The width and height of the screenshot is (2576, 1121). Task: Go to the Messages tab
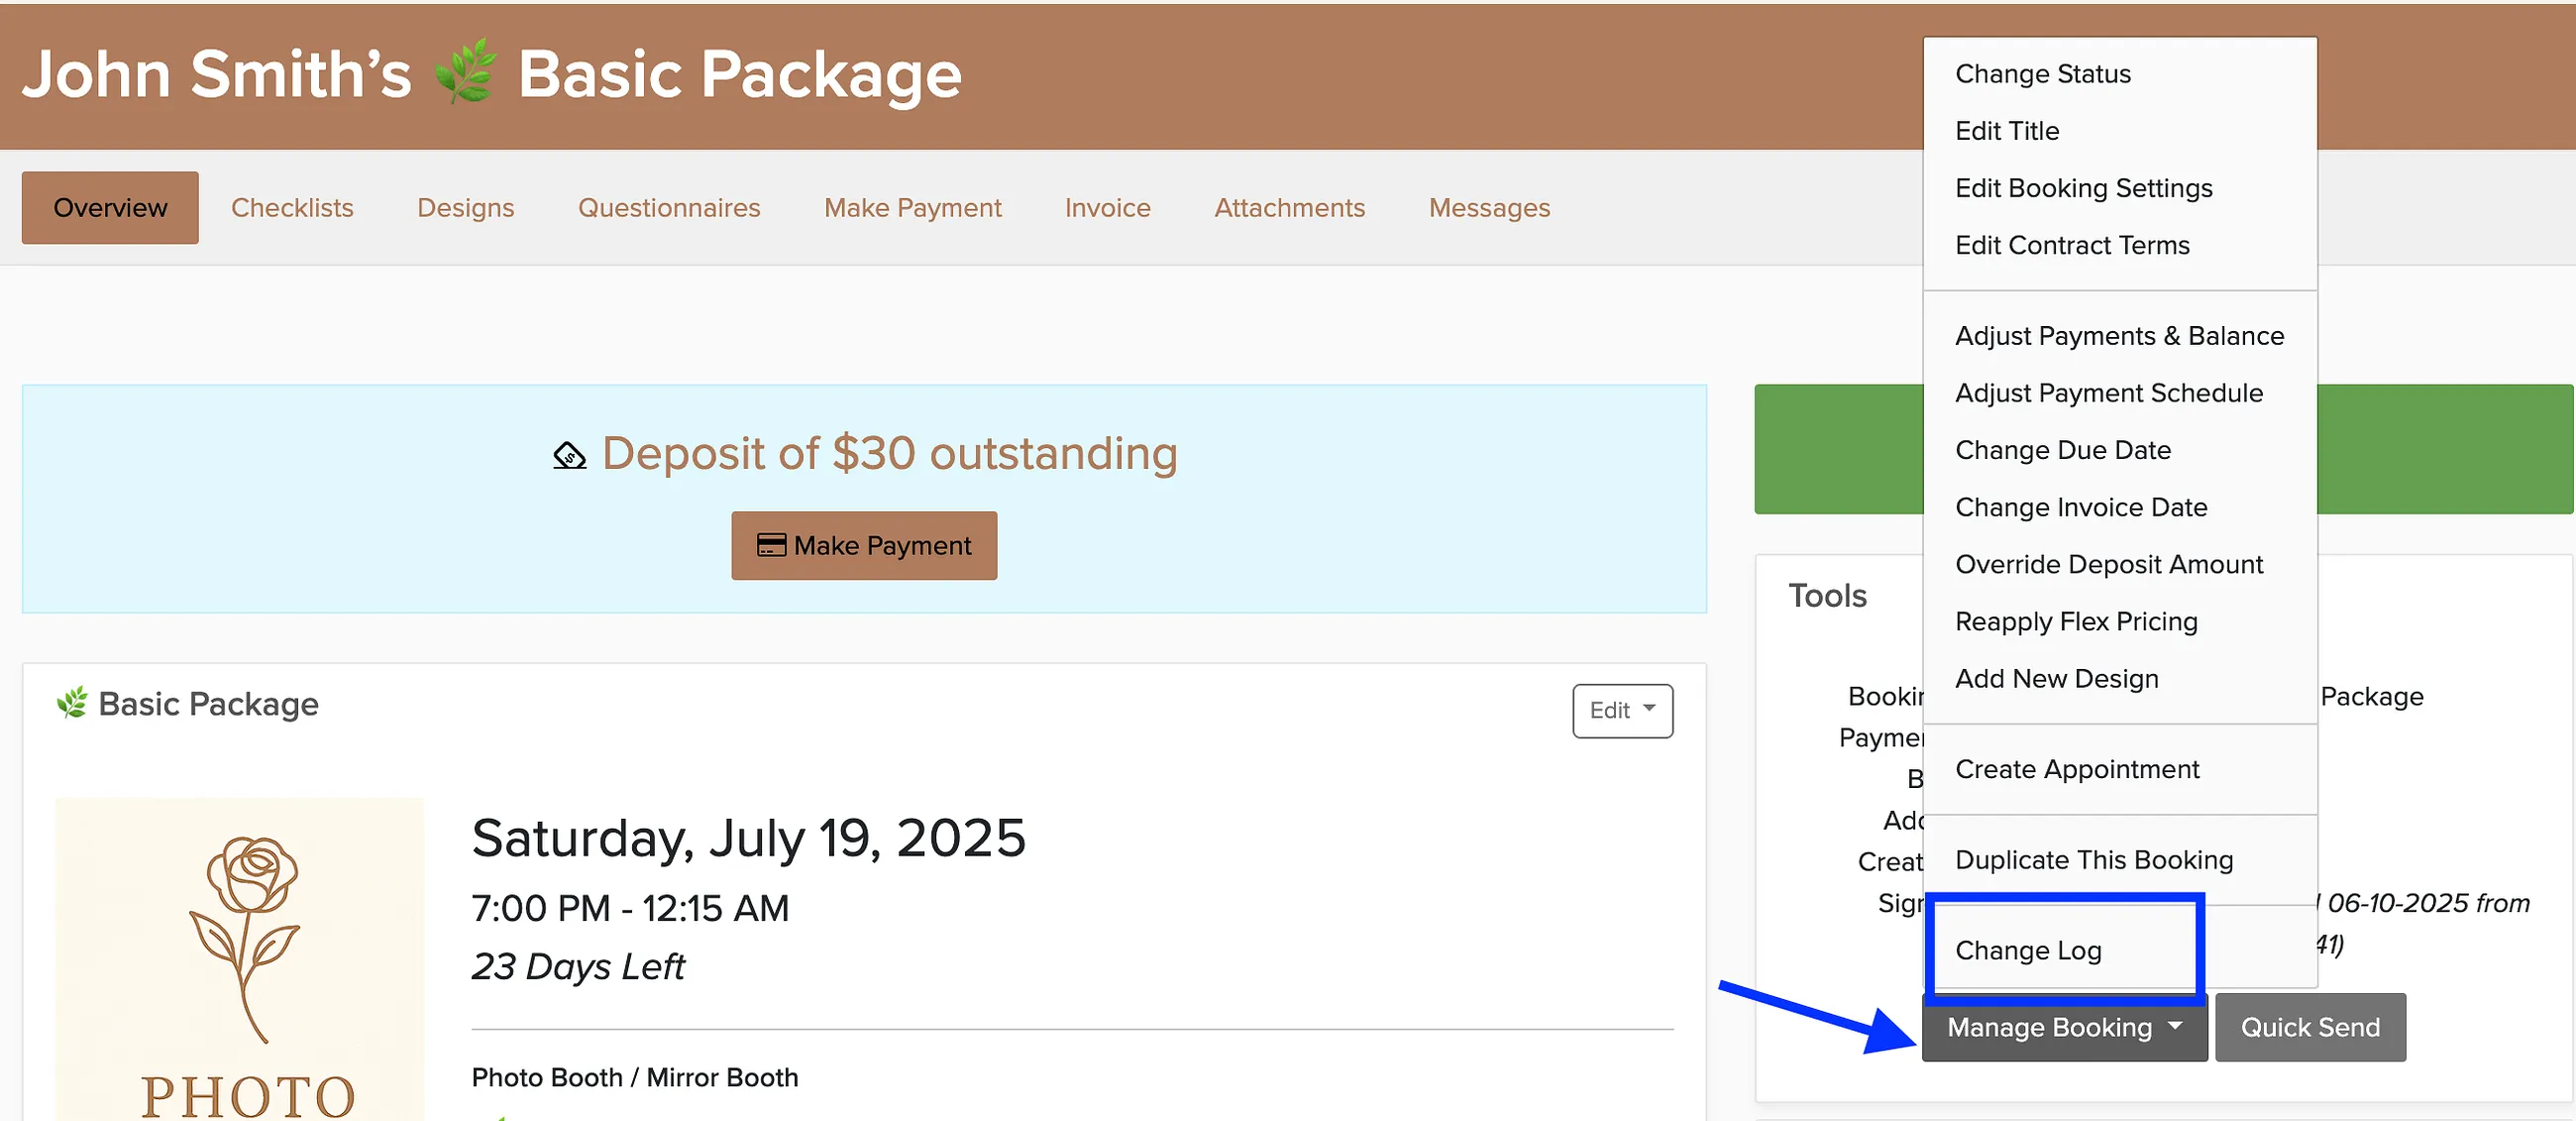coord(1489,207)
